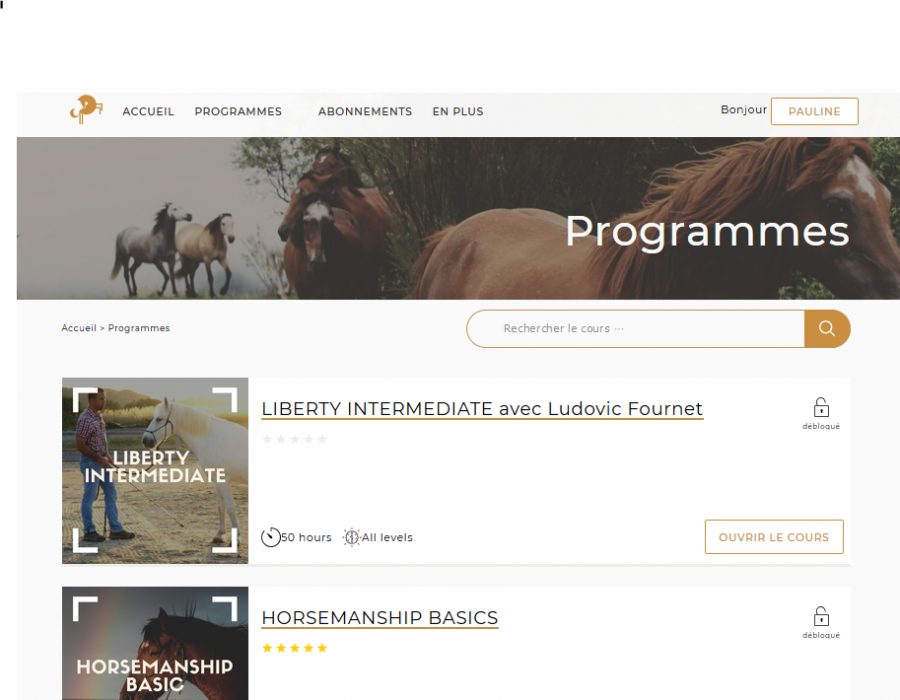Click the magnifying glass search button
Viewport: 900px width, 700px height.
tap(826, 329)
